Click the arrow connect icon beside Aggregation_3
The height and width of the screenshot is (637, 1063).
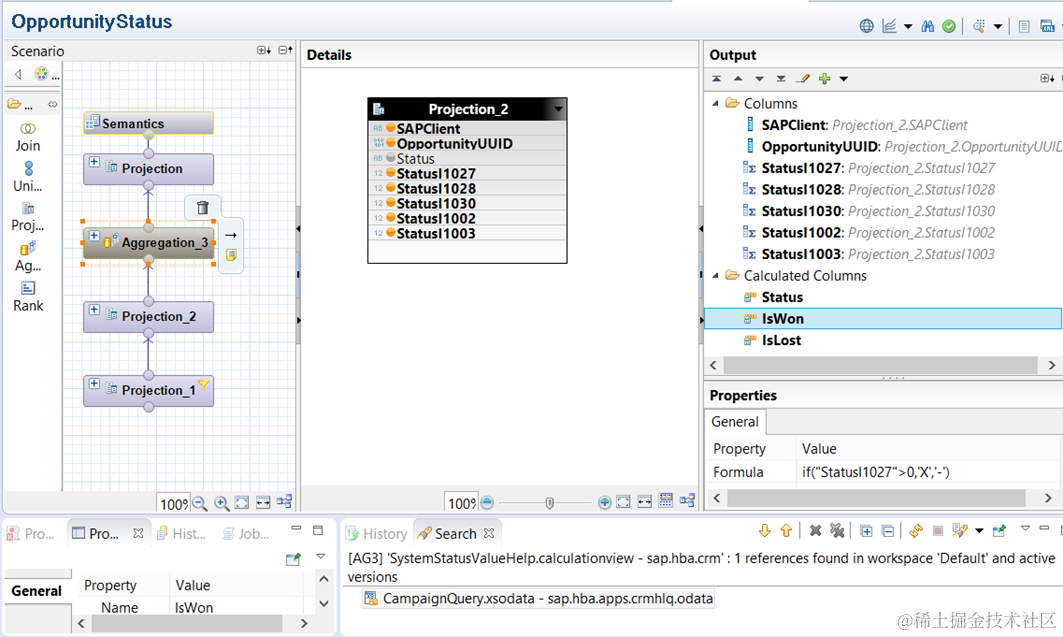230,235
